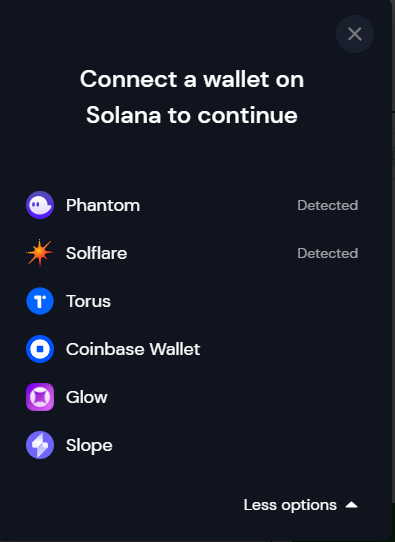Click the purple Glow wallet icon
395x542 pixels.
[x=40, y=397]
